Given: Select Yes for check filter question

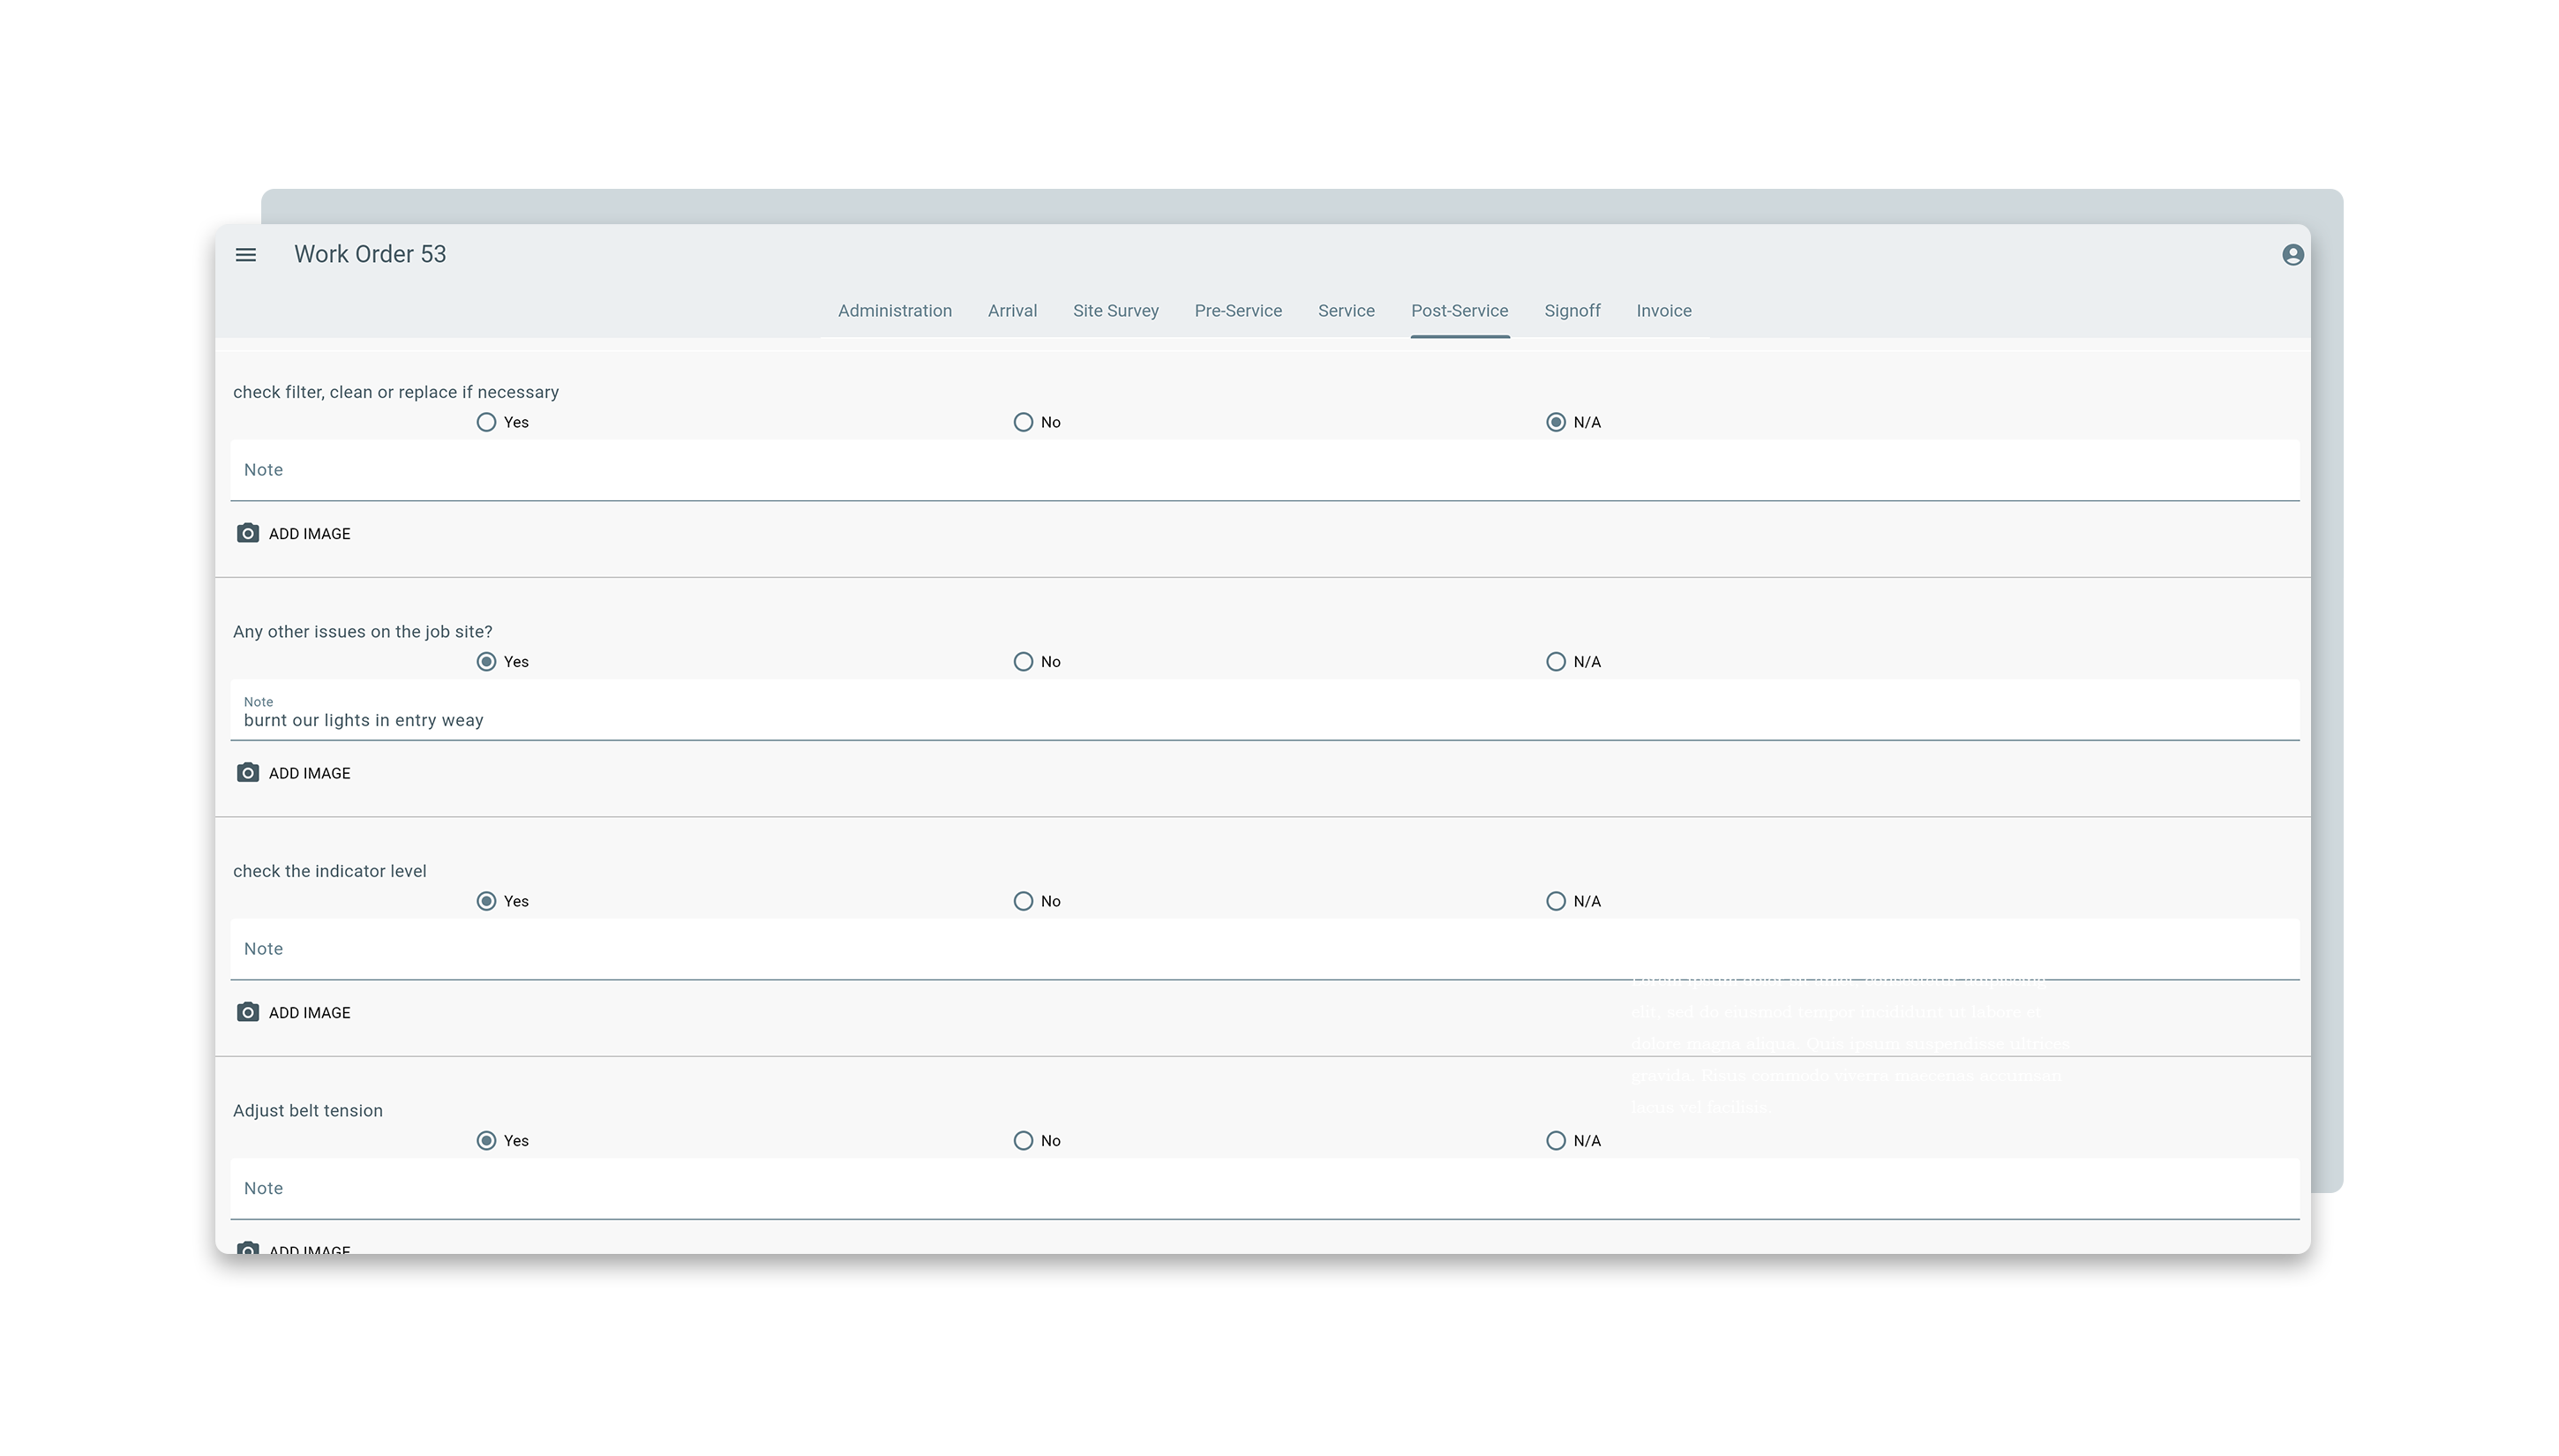Looking at the screenshot, I should pos(486,423).
